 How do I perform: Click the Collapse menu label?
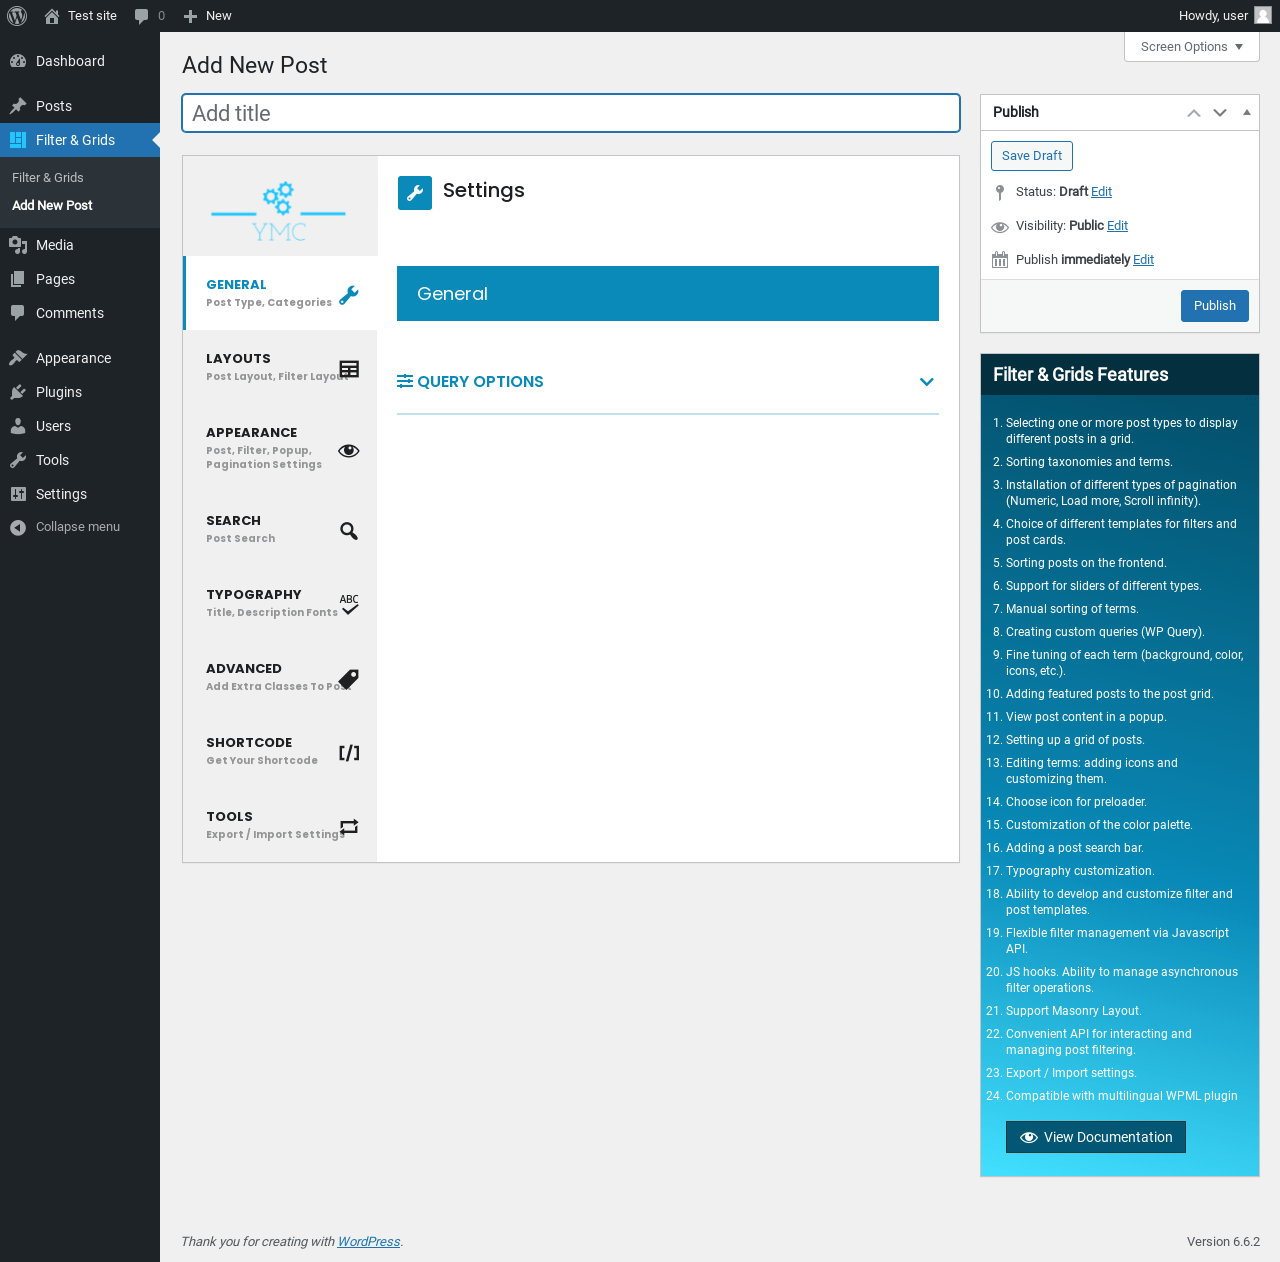click(78, 527)
